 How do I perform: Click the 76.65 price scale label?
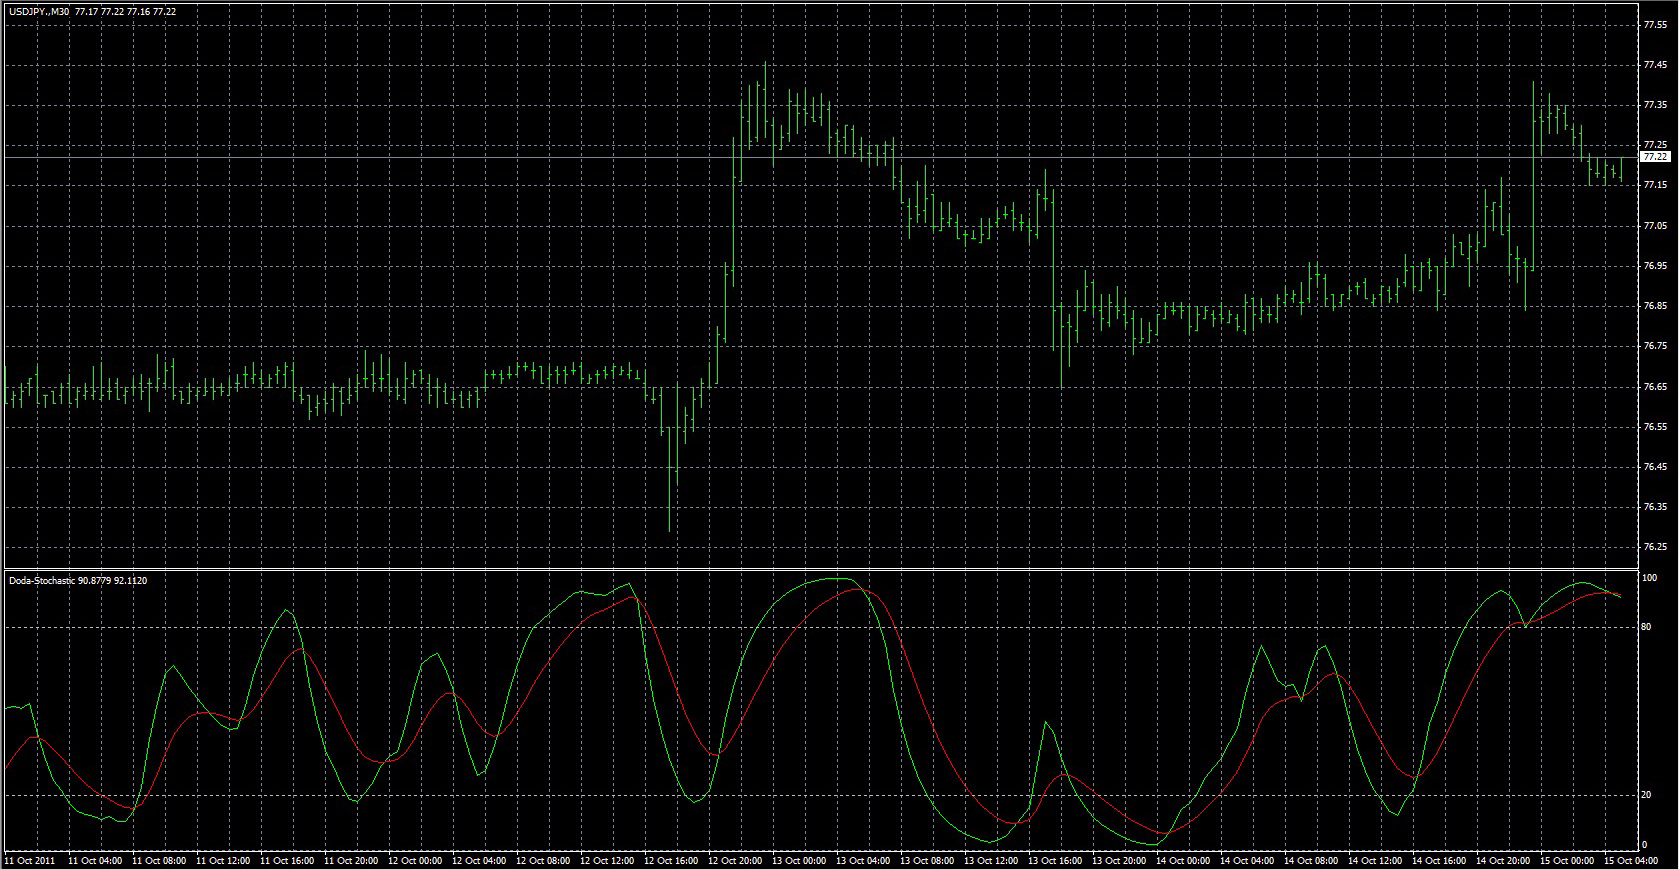pyautogui.click(x=1656, y=386)
